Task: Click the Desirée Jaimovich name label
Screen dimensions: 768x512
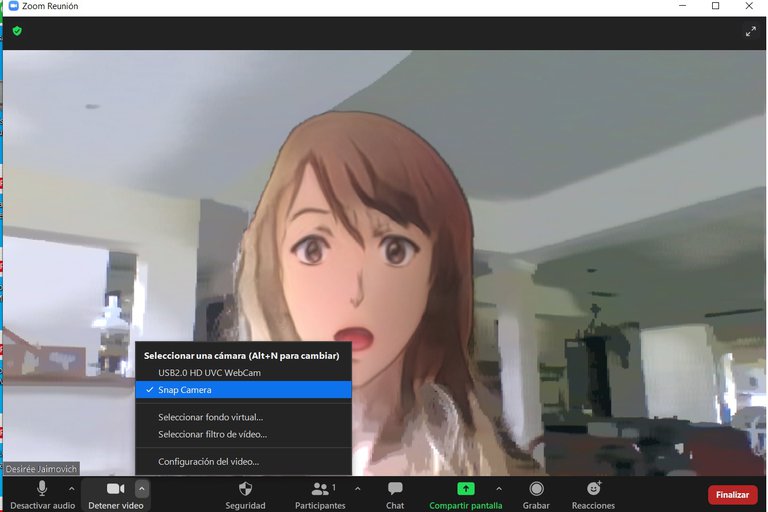Action: point(41,469)
